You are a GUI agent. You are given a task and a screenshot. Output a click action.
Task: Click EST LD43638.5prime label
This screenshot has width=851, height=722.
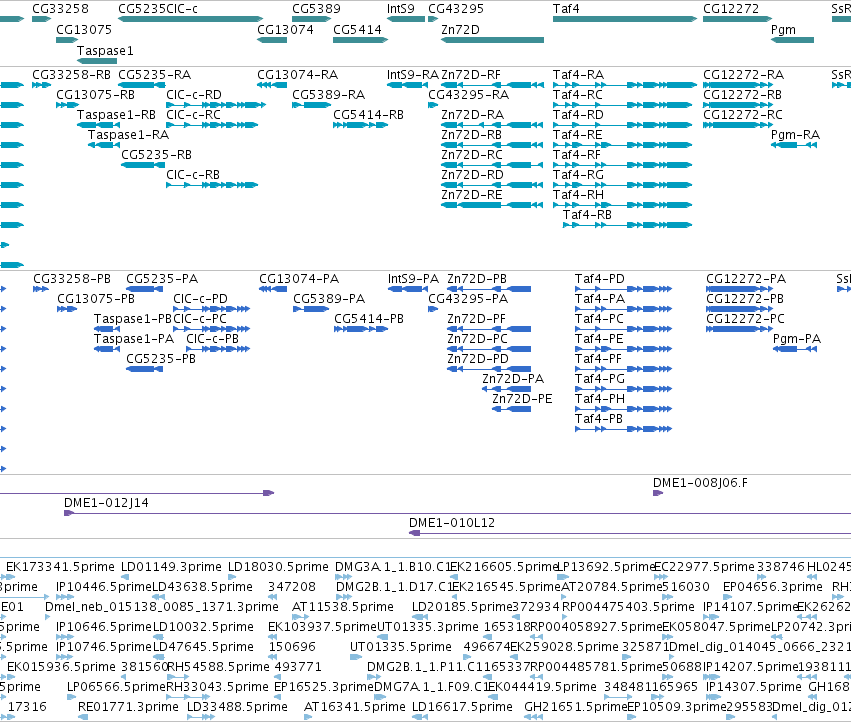(202, 587)
